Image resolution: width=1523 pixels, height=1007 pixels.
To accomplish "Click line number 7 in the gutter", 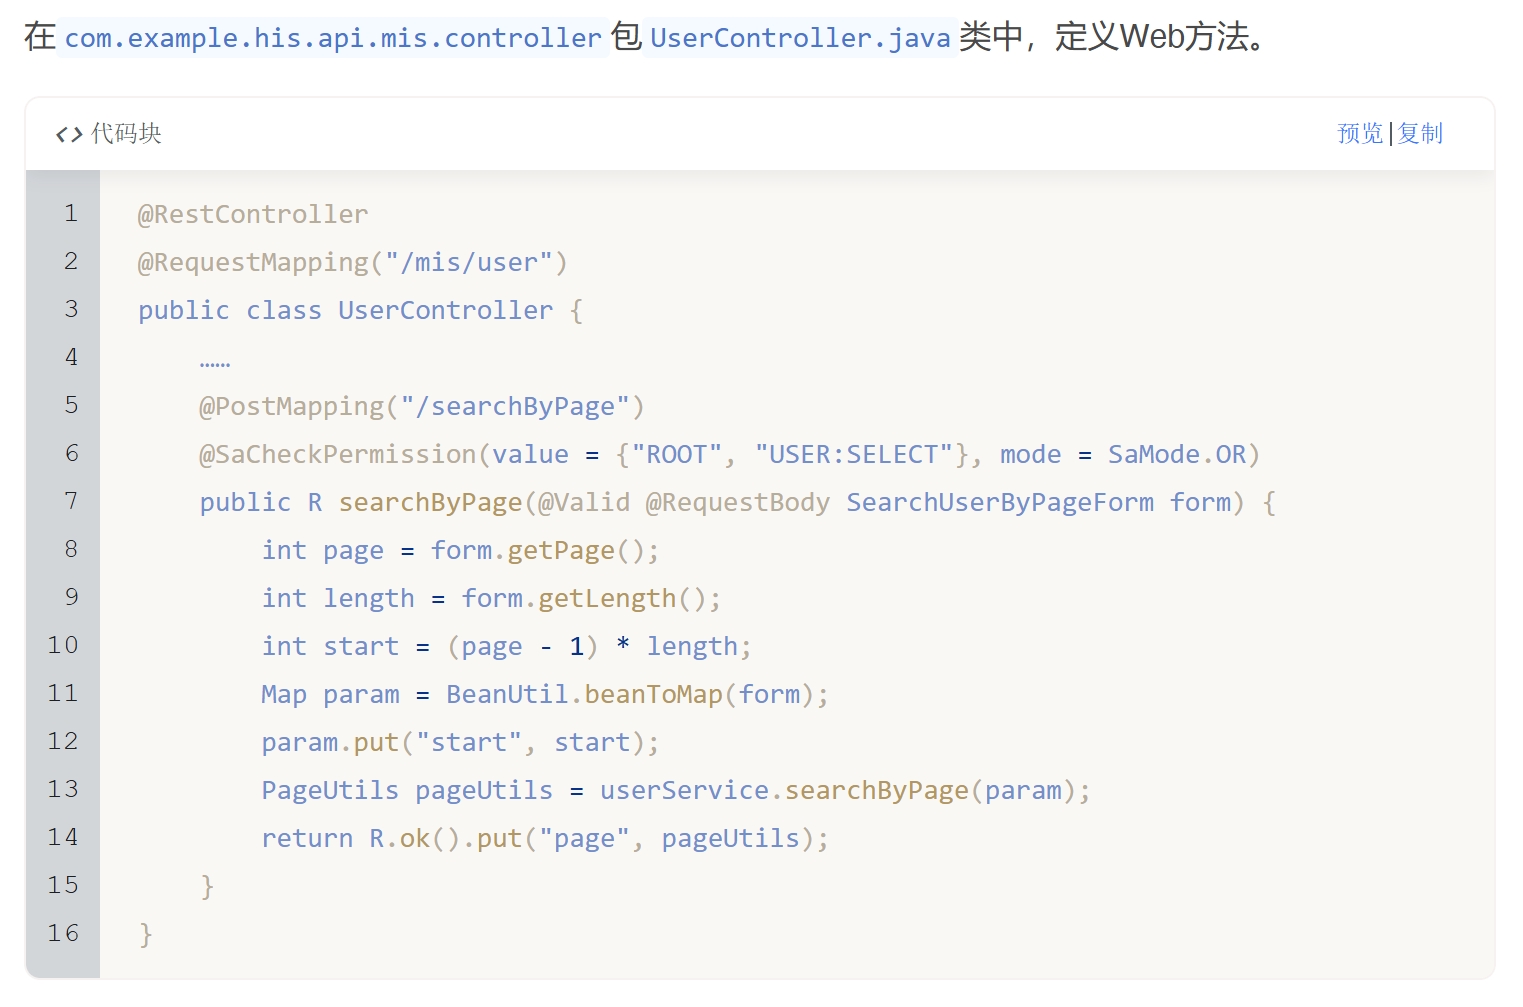I will [71, 501].
